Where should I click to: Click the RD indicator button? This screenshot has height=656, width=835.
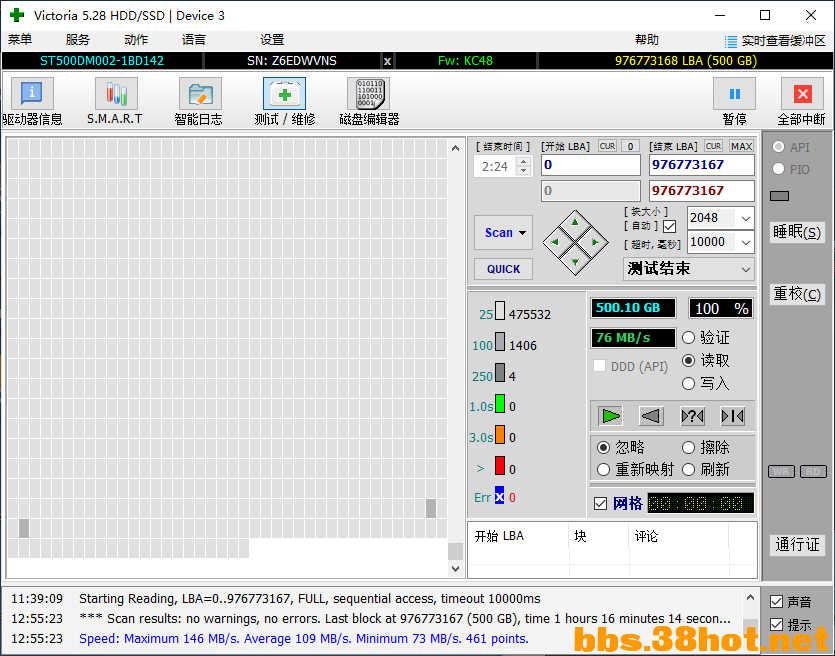click(813, 471)
